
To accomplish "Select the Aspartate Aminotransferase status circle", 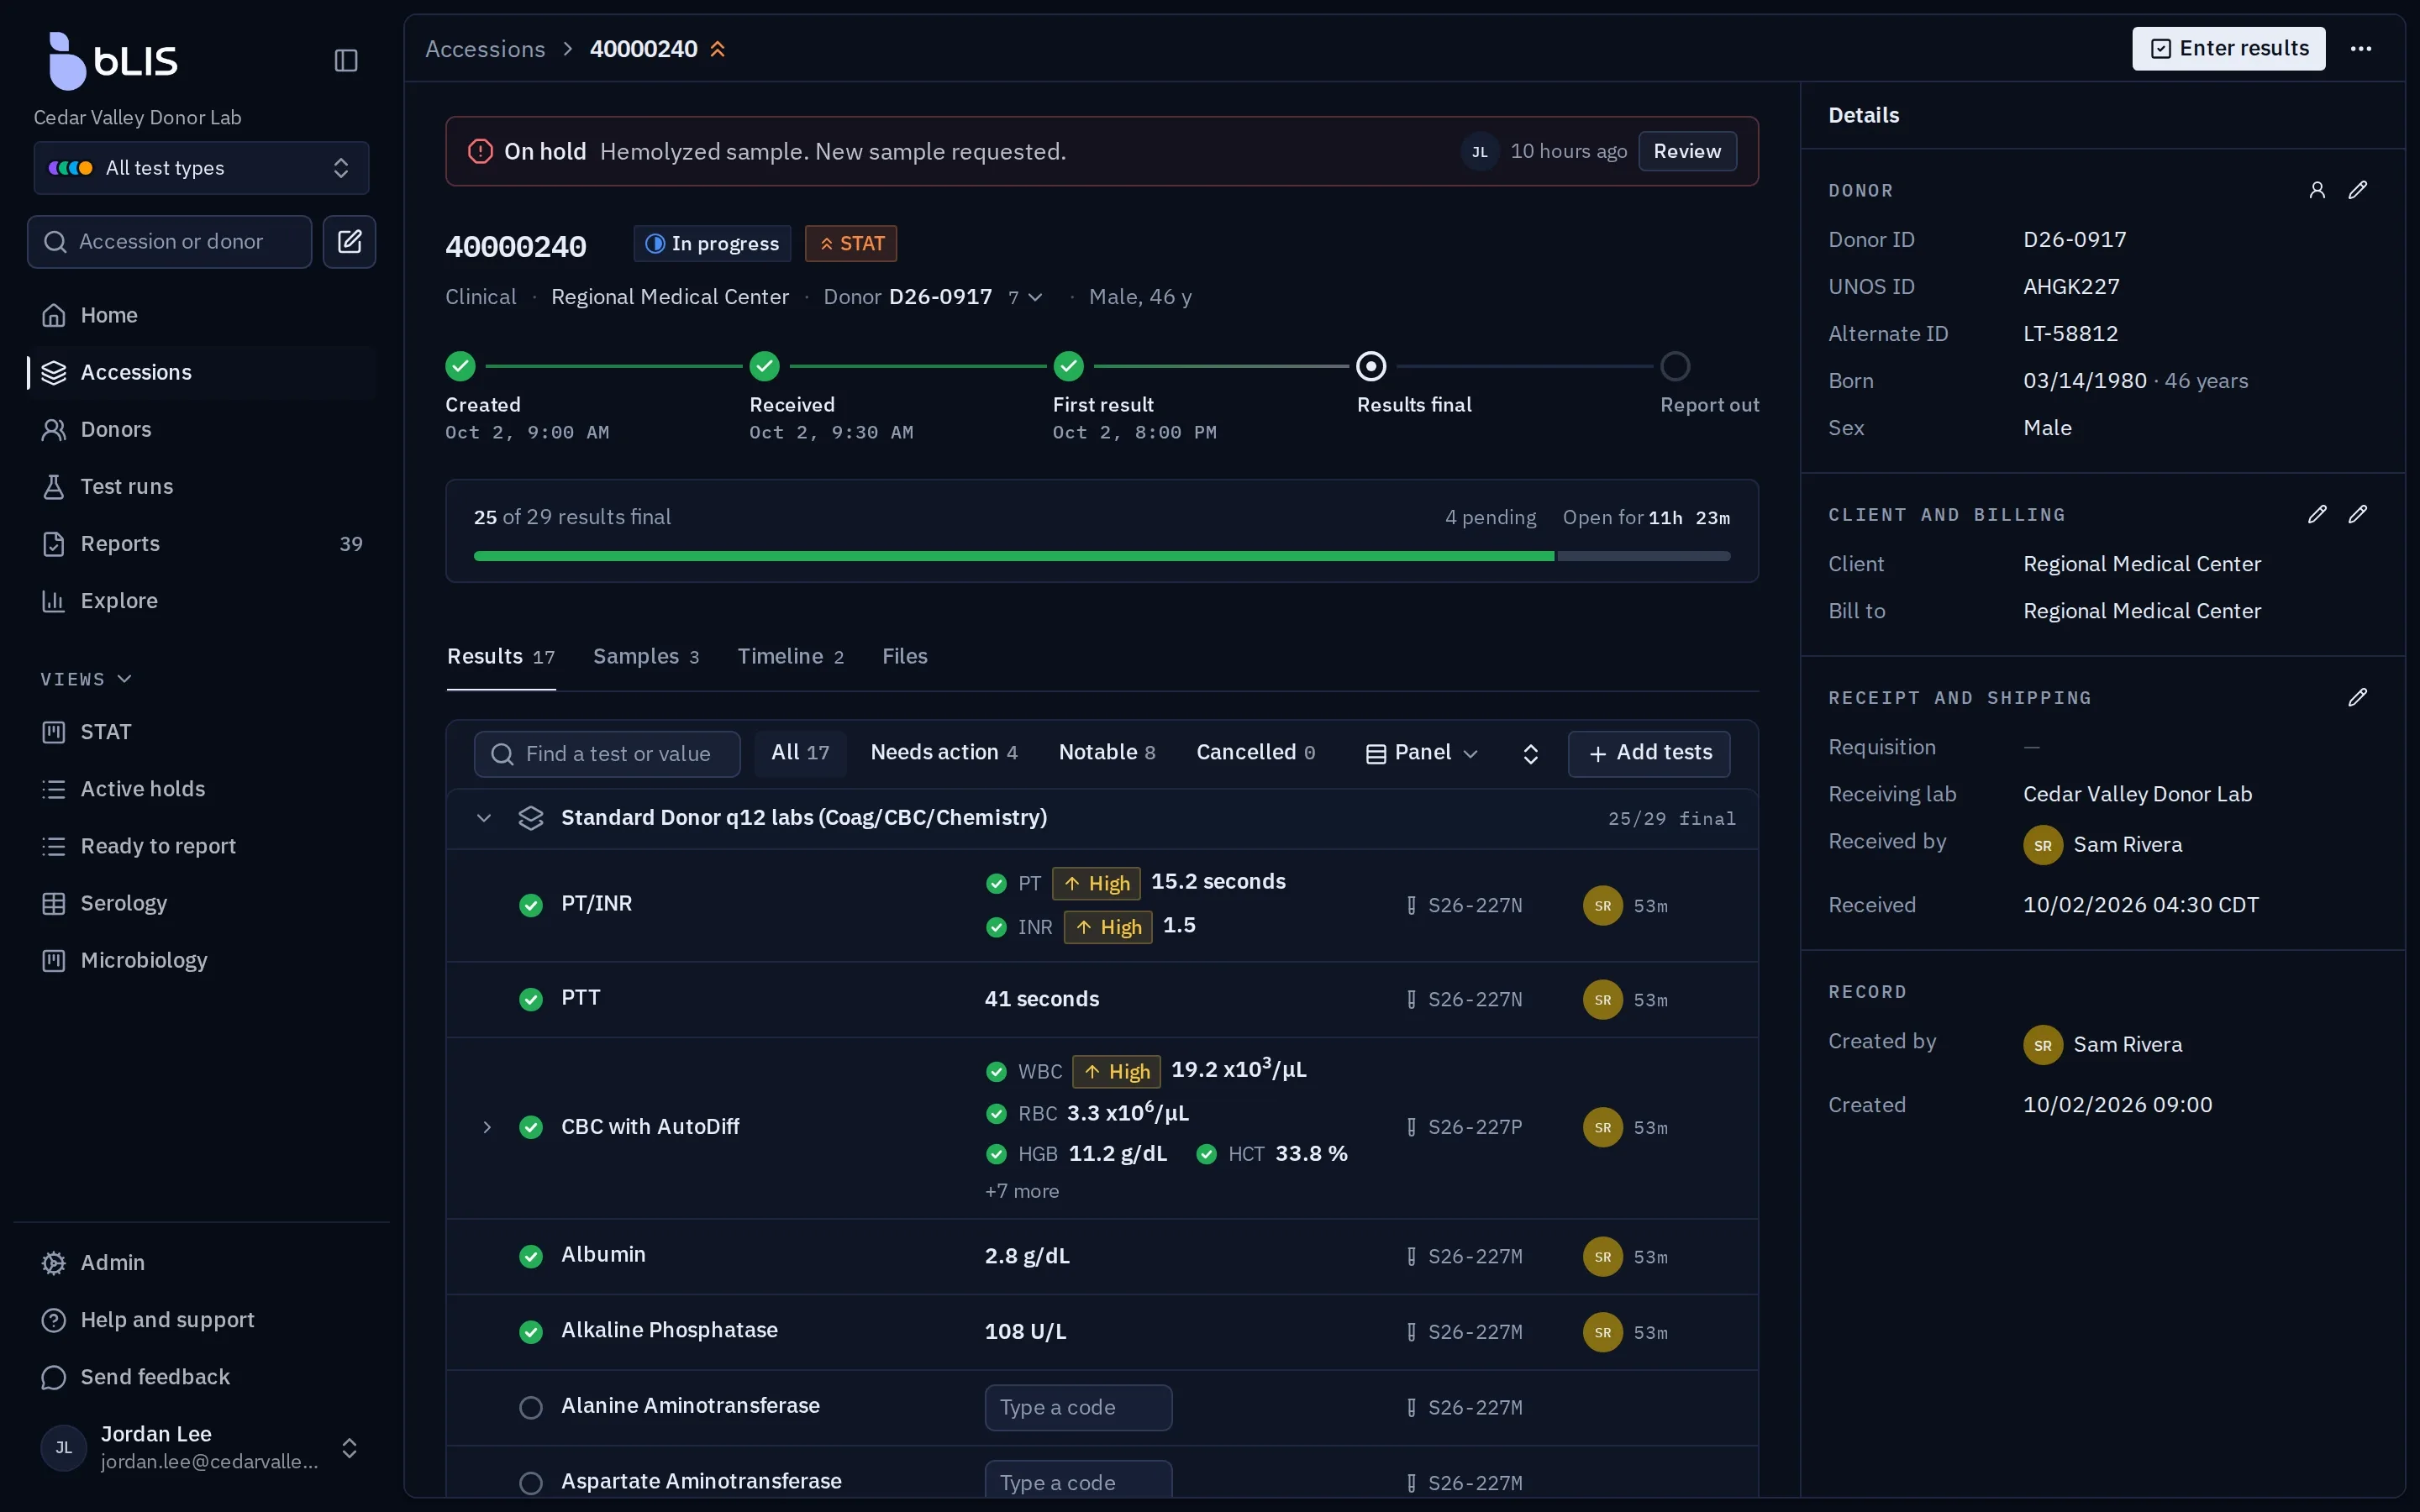I will point(531,1482).
